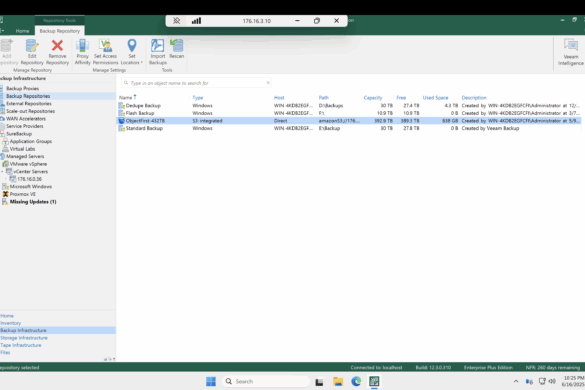Select Proxmox VE in the tree
The image size is (585, 390).
[22, 194]
